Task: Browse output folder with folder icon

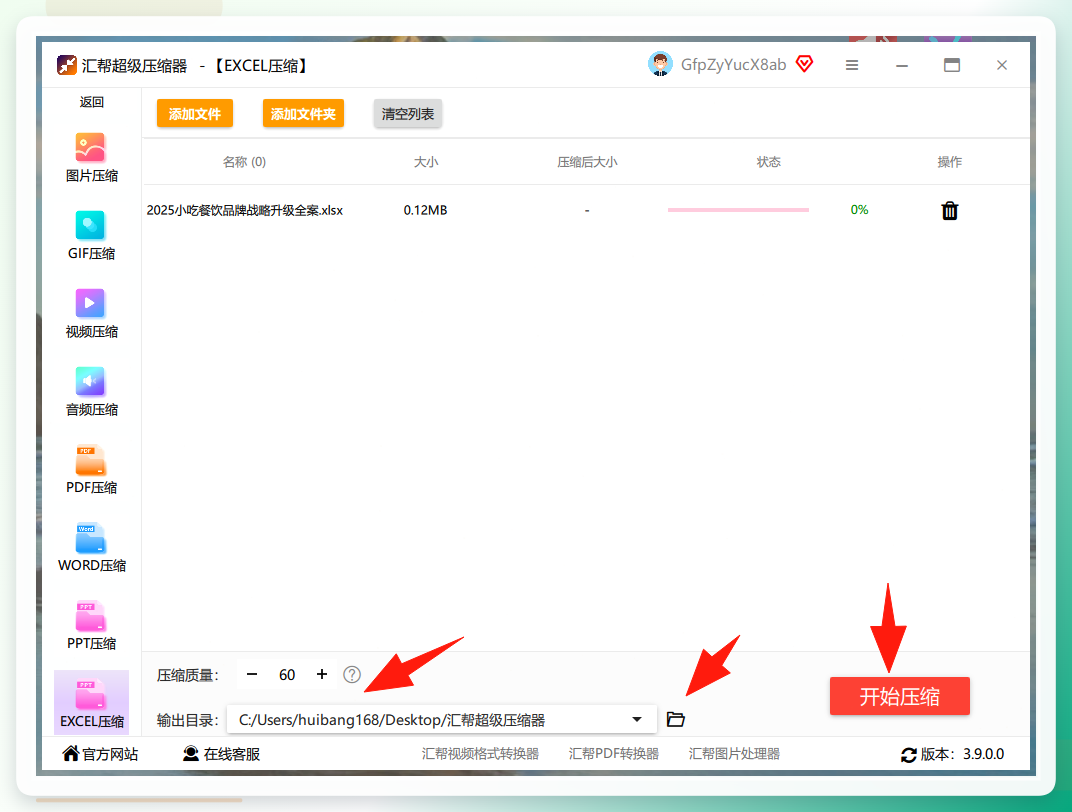Action: pyautogui.click(x=675, y=719)
